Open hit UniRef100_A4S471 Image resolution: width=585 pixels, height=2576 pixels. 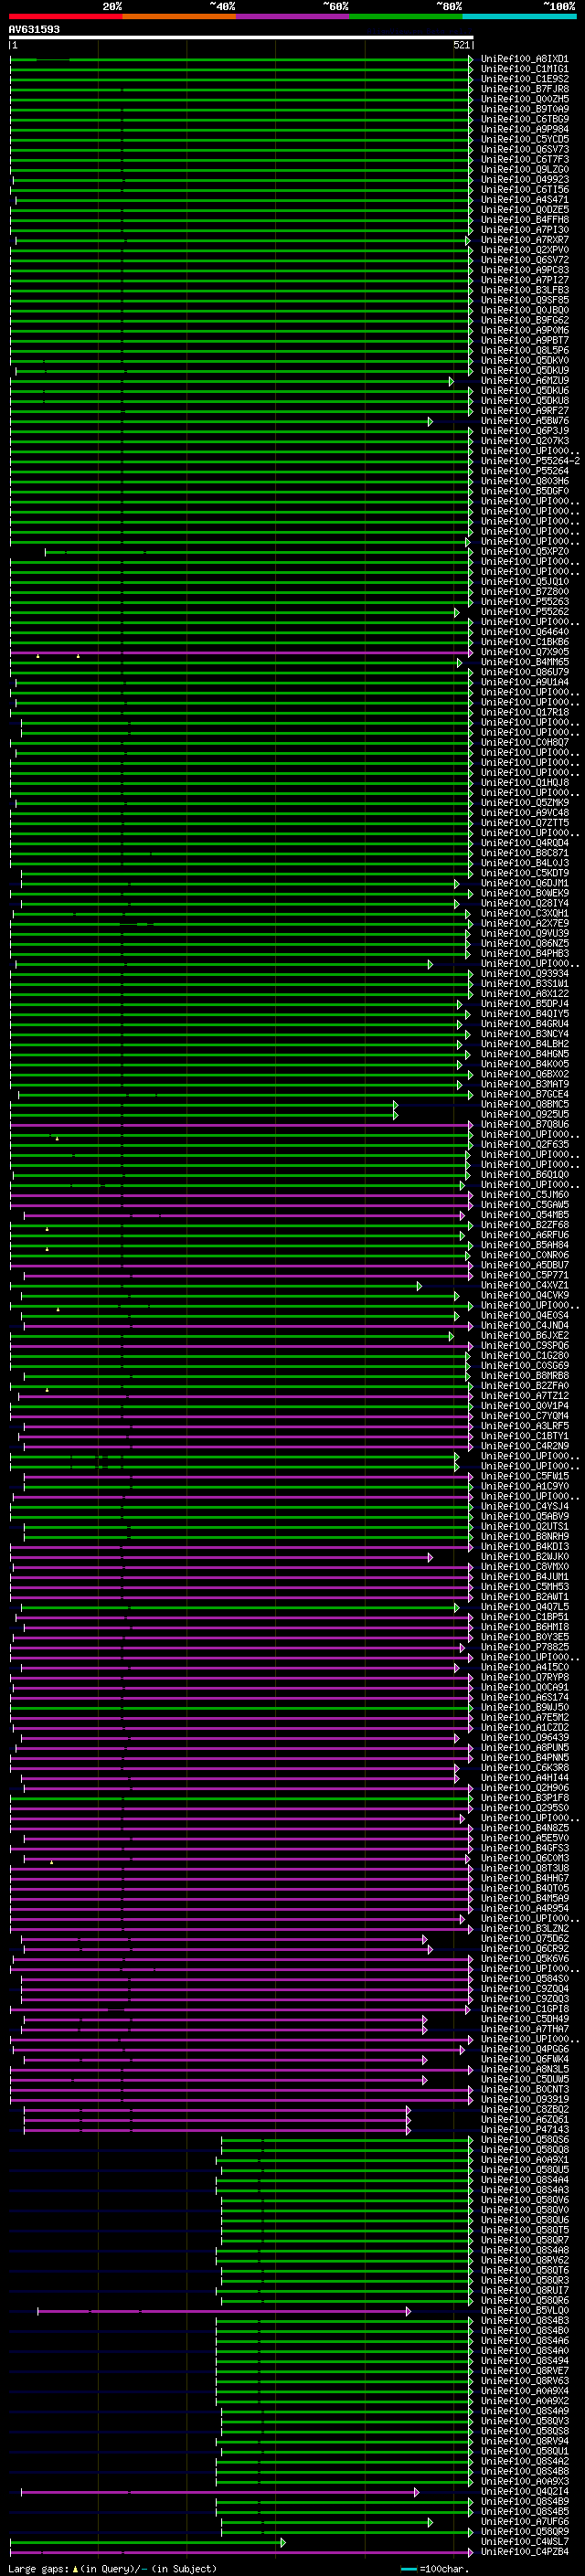coord(524,200)
